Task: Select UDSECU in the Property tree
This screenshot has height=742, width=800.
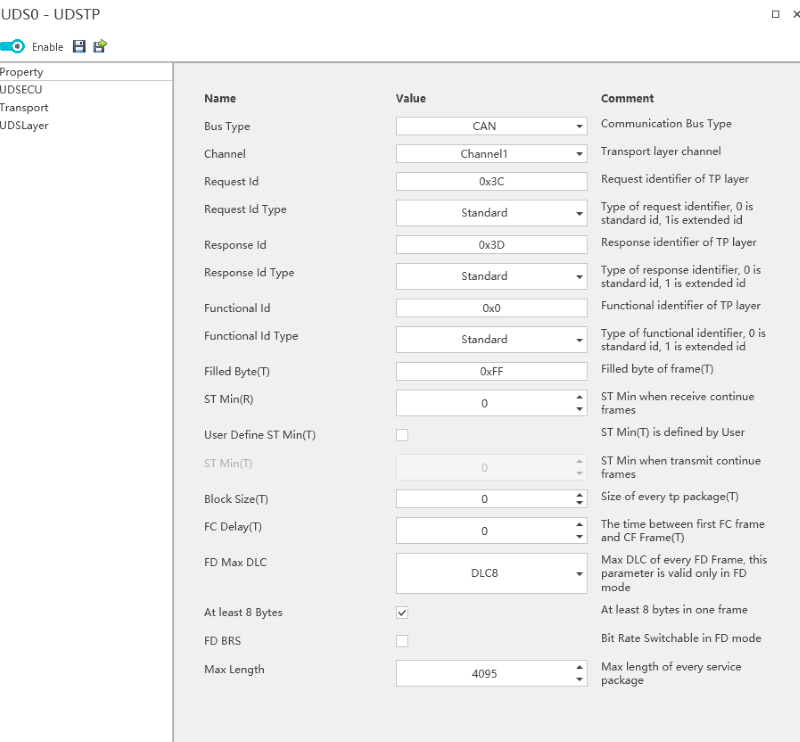Action: tap(22, 90)
